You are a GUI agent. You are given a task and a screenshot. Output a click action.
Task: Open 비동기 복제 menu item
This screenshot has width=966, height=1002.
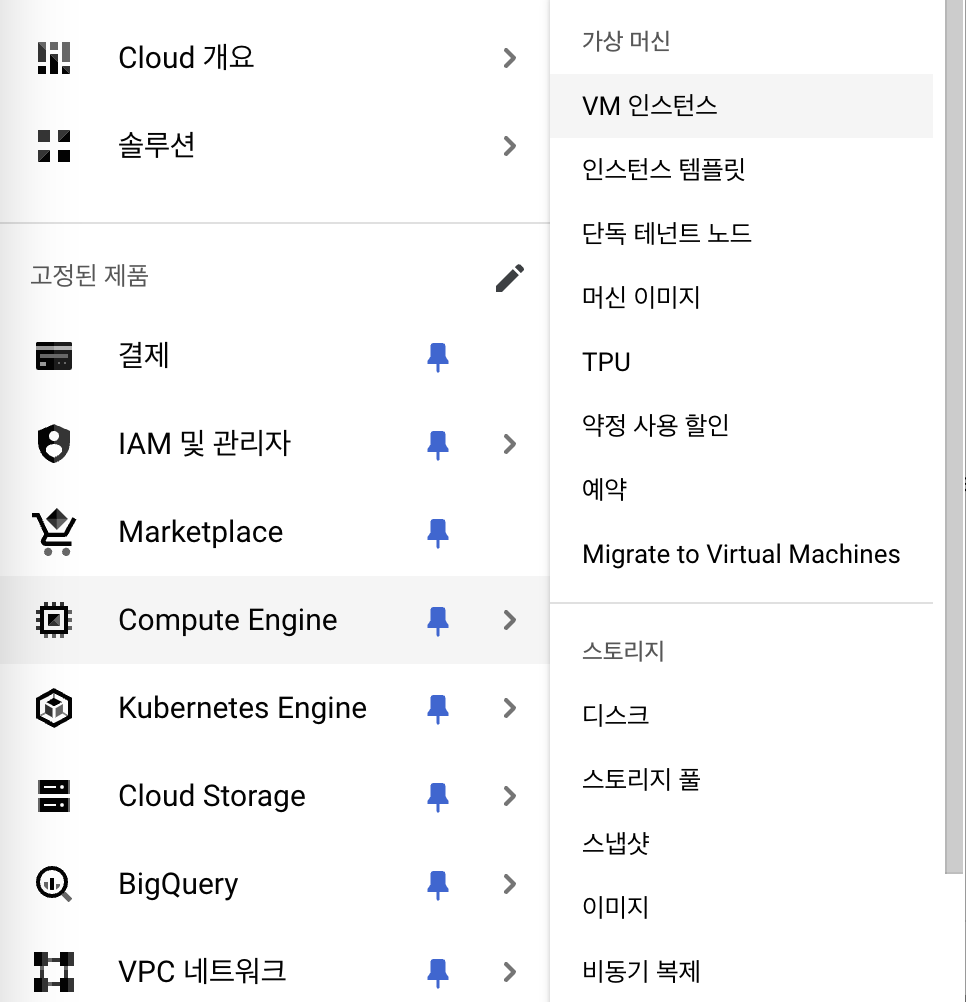[741, 971]
